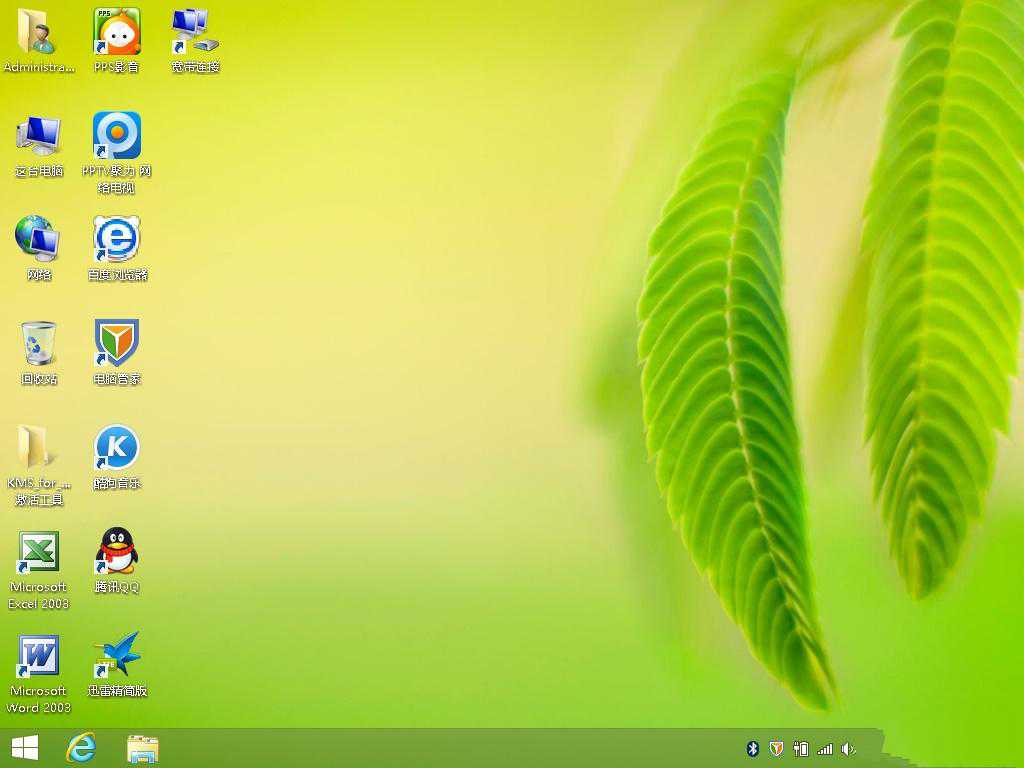Select the 这台电脑 (This PC) icon
Image resolution: width=1024 pixels, height=768 pixels.
coord(38,137)
